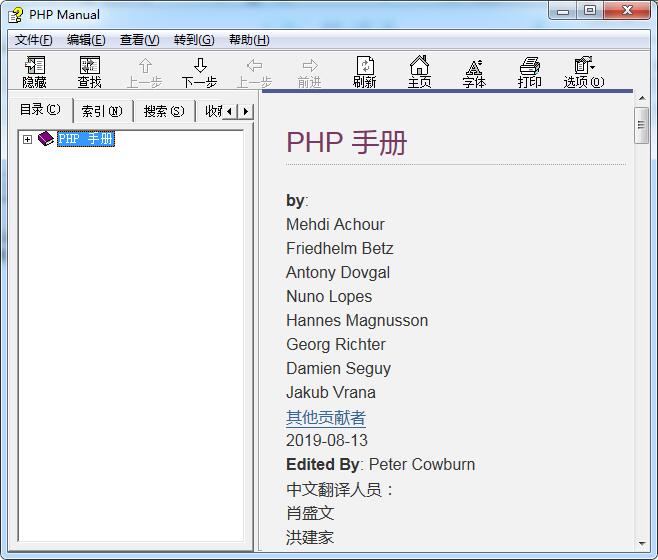Image resolution: width=658 pixels, height=560 pixels.
Task: Click the purple book icon beside PHP 手册
Action: point(46,139)
